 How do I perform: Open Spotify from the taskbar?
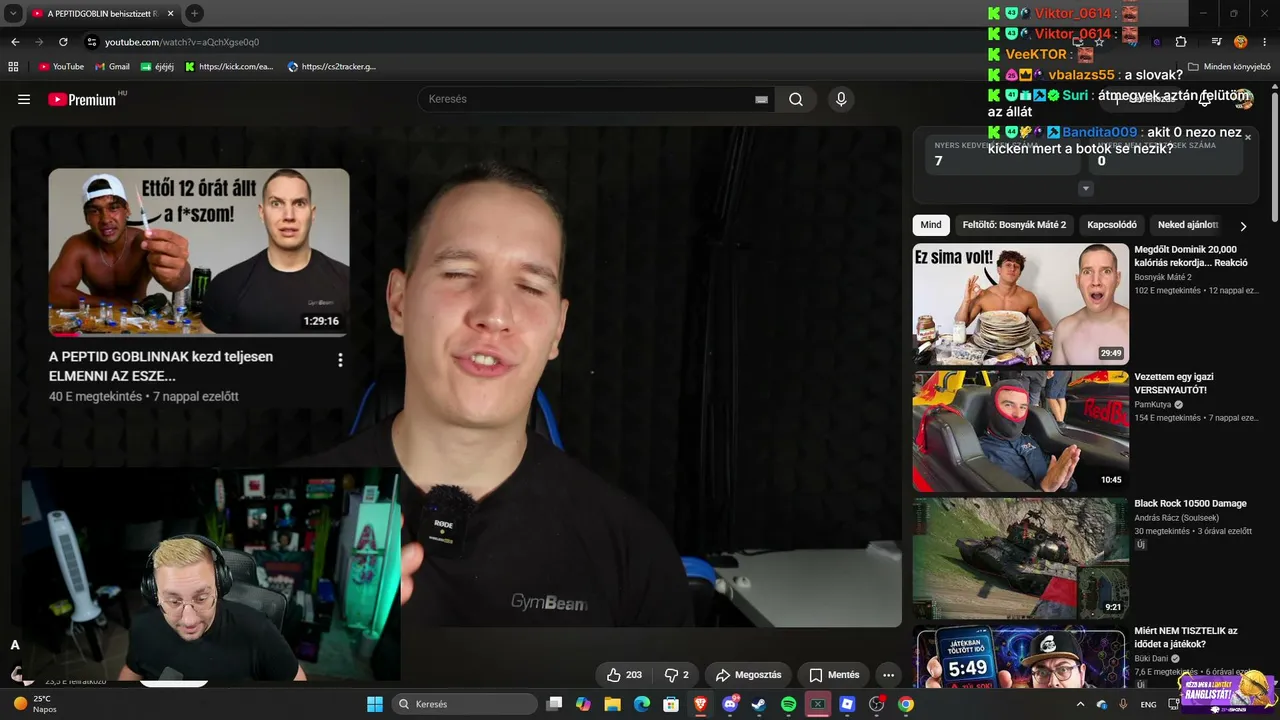point(788,704)
